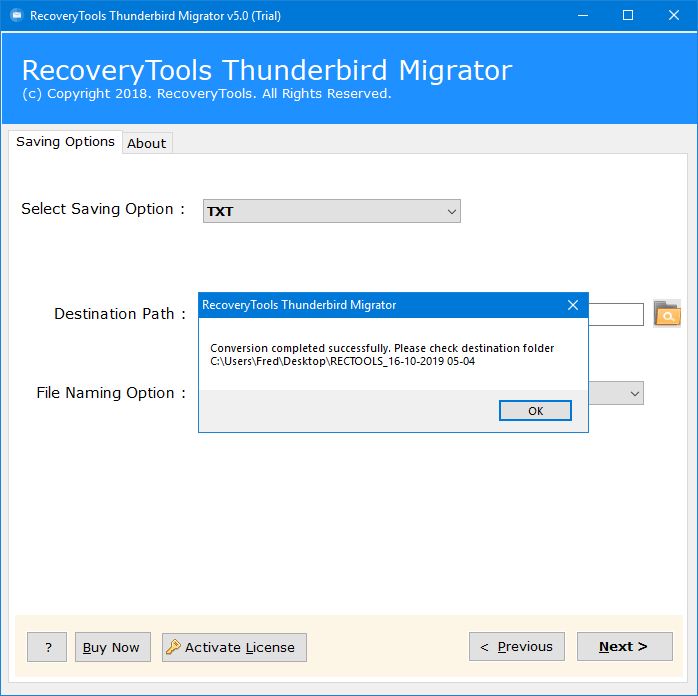Open the folder browse icon for Destination Path

tap(667, 314)
